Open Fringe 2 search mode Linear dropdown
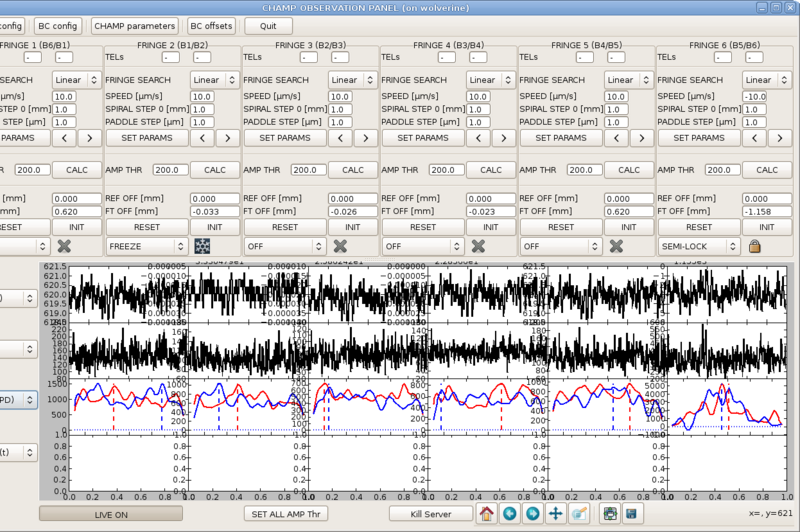The height and width of the screenshot is (532, 800). (214, 80)
